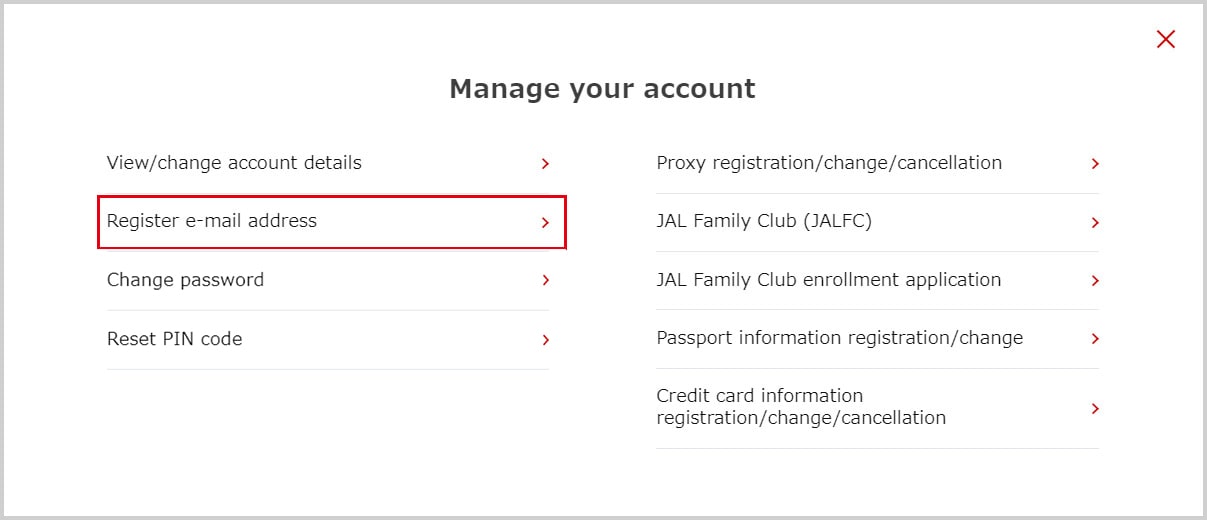Select JAL Family Club (JALFC)
Viewport: 1207px width, 520px height.
point(764,221)
